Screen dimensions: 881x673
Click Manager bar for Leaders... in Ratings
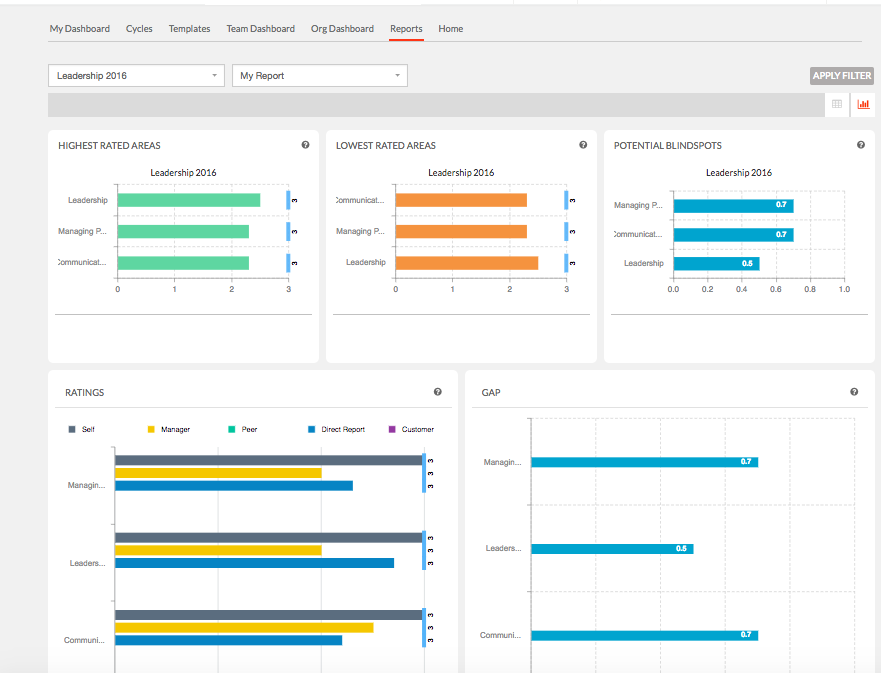click(218, 551)
